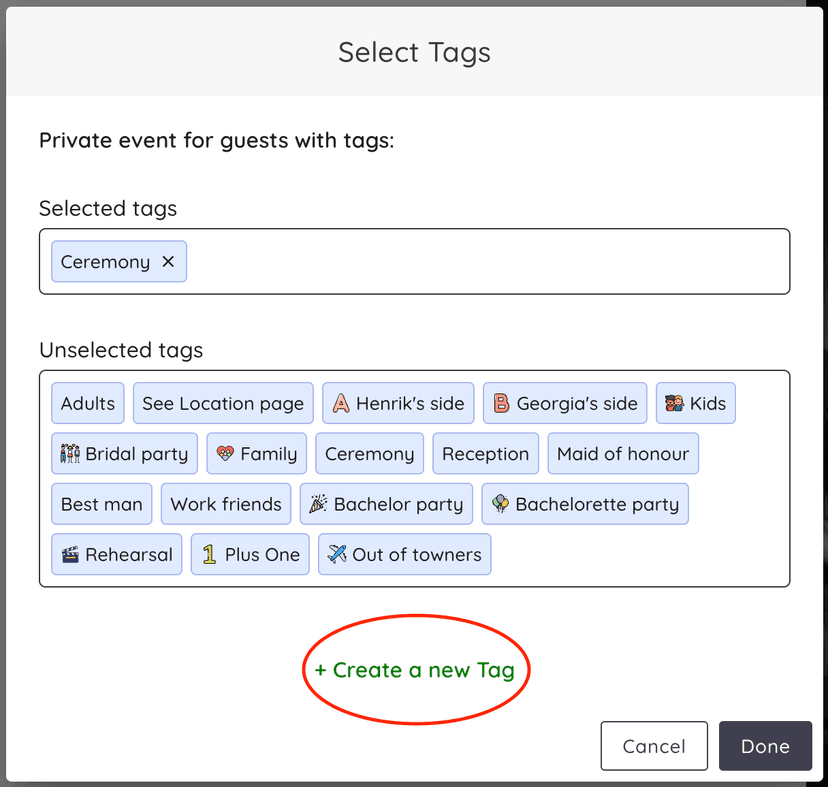Remove the Ceremony tag from selected tags

point(167,261)
